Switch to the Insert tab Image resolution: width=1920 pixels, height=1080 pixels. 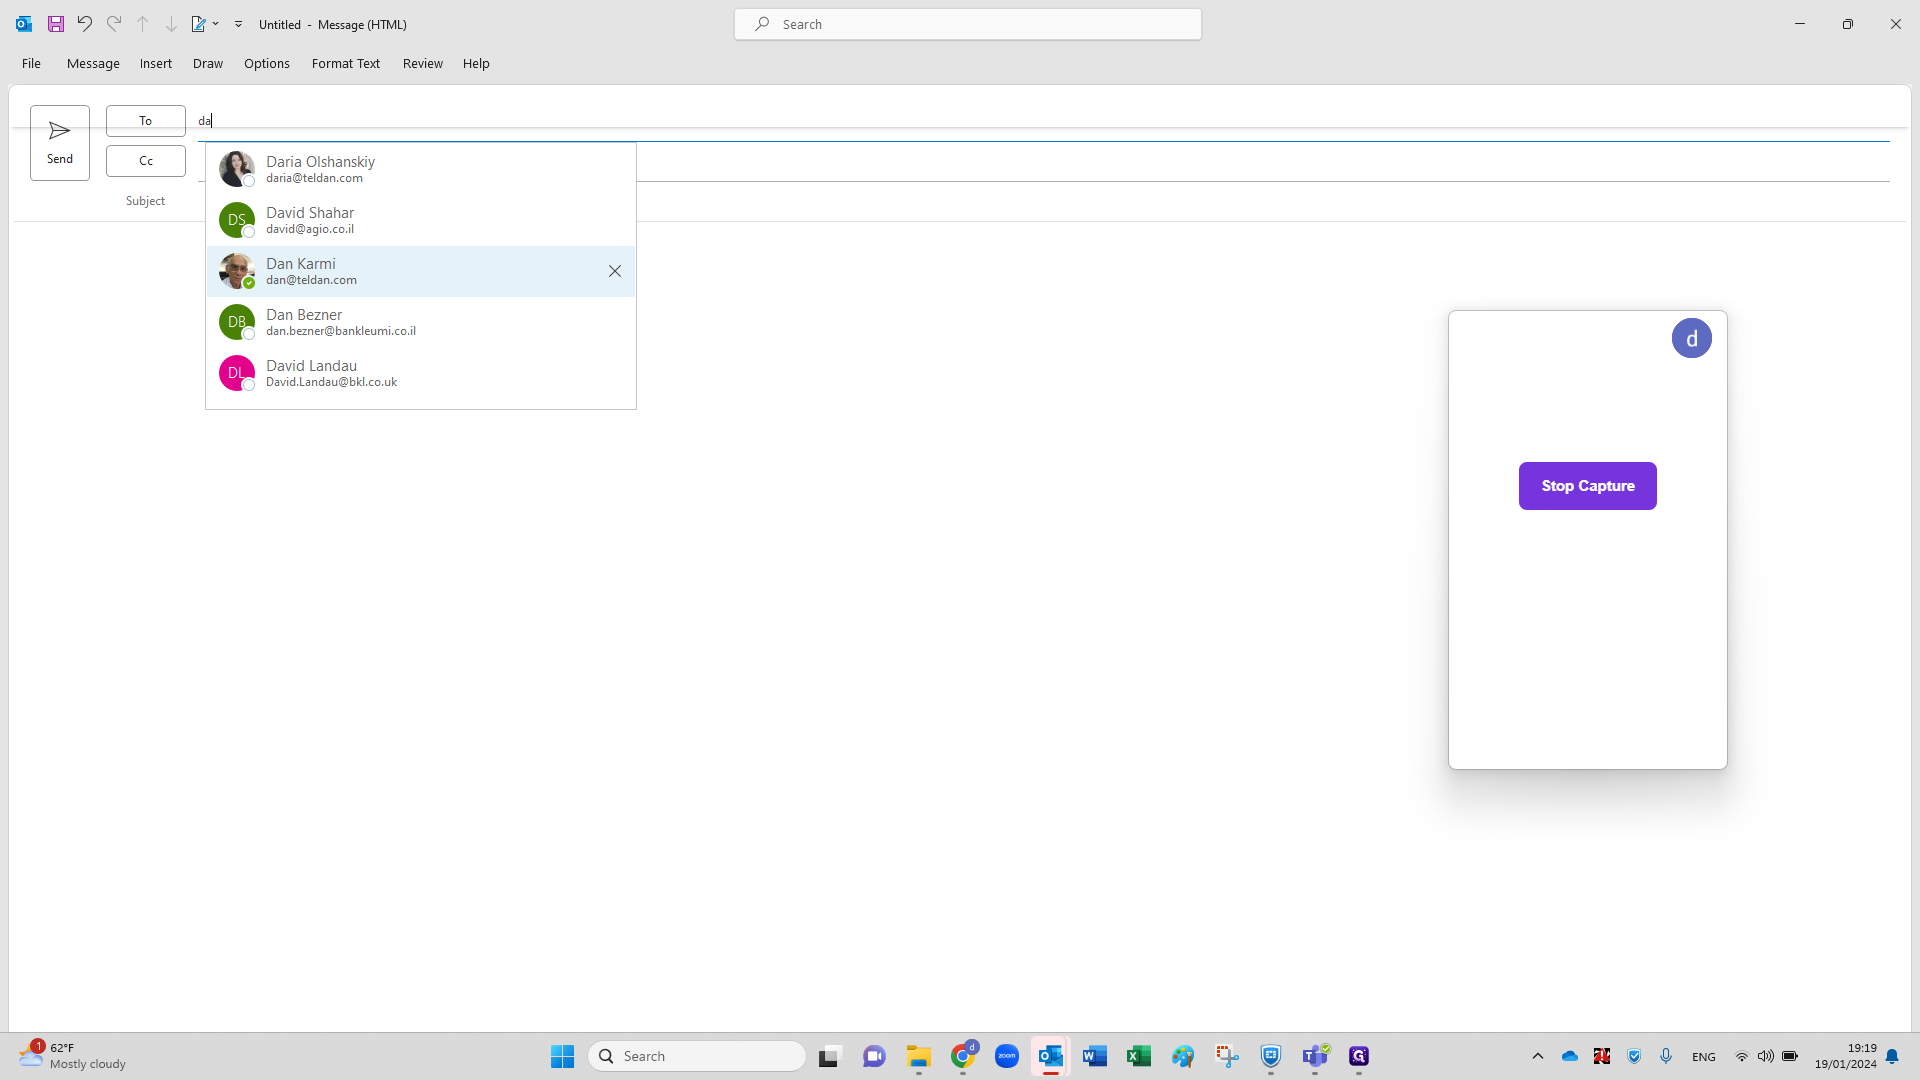[x=156, y=63]
